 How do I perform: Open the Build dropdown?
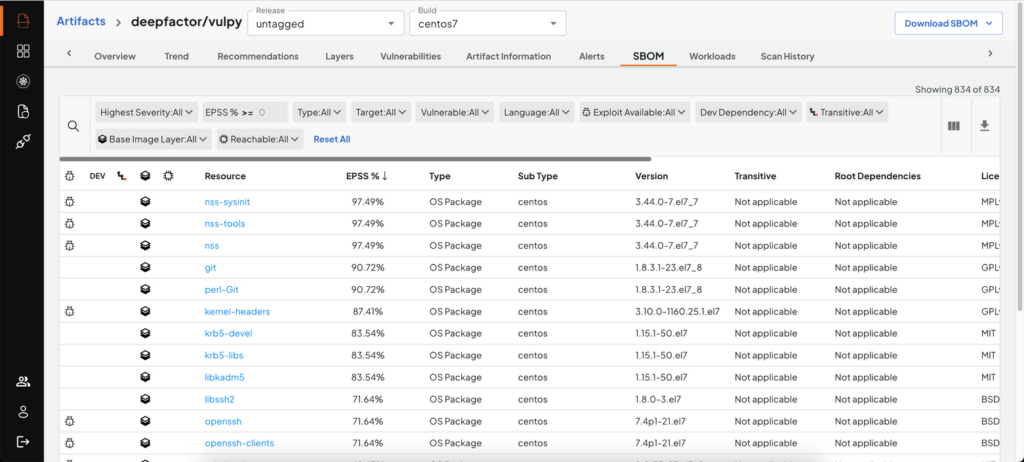point(487,23)
